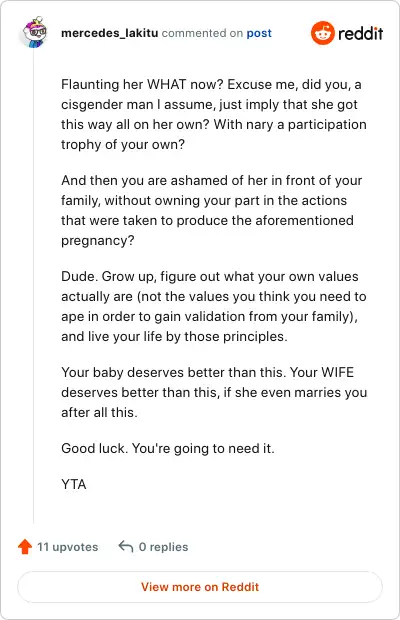Image resolution: width=400 pixels, height=620 pixels.
Task: Click the orange Reddit Snoo logo icon
Action: [323, 33]
